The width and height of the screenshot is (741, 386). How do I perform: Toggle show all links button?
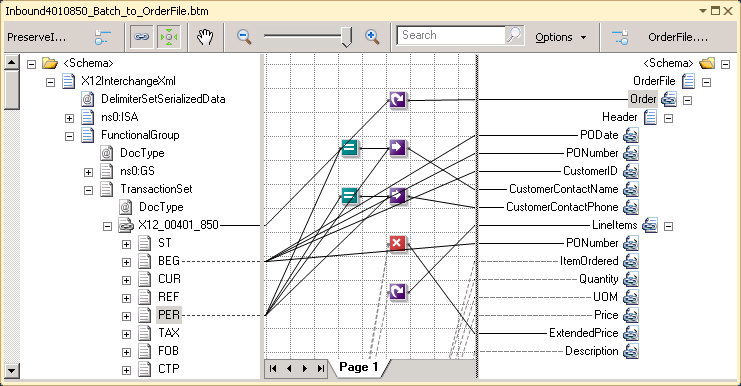click(142, 37)
